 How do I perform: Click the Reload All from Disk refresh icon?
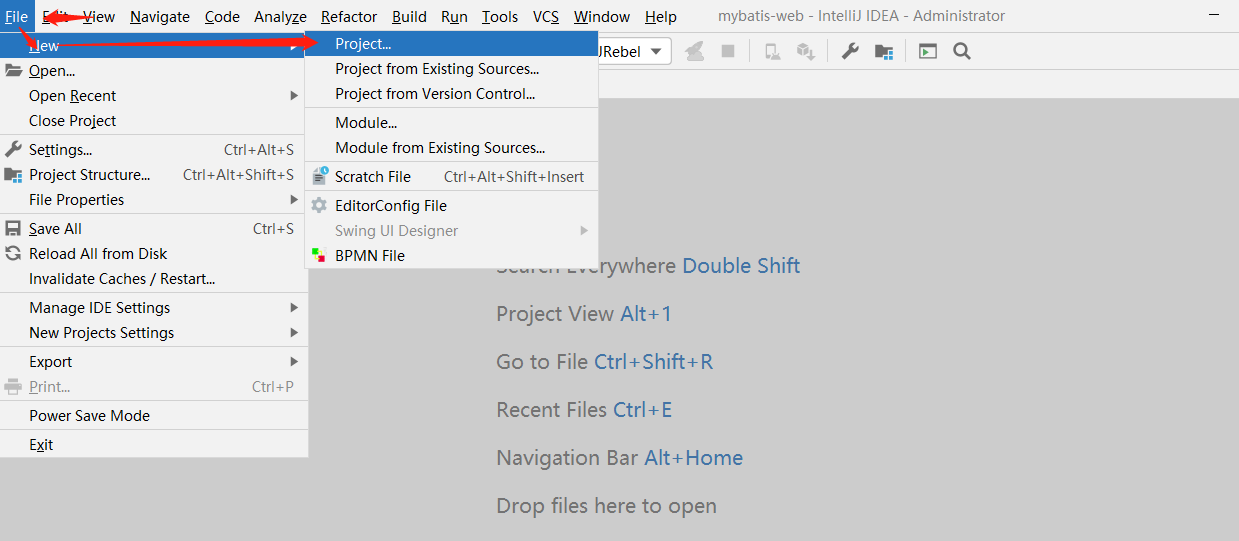(13, 253)
